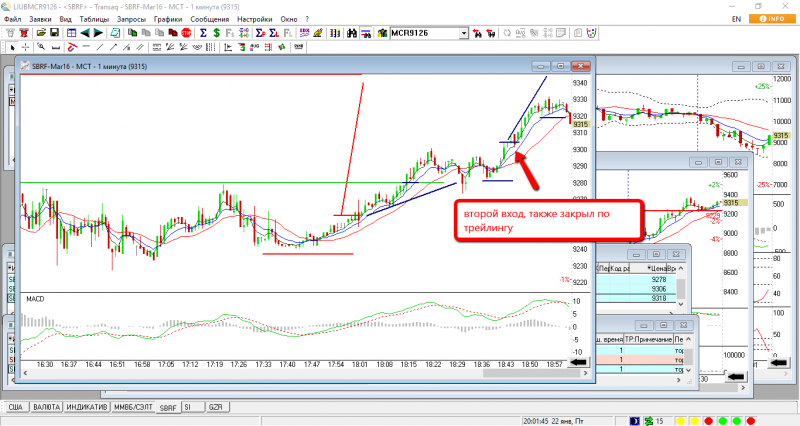
Task: Click the blue Sigma sum icon
Action: [x=203, y=33]
